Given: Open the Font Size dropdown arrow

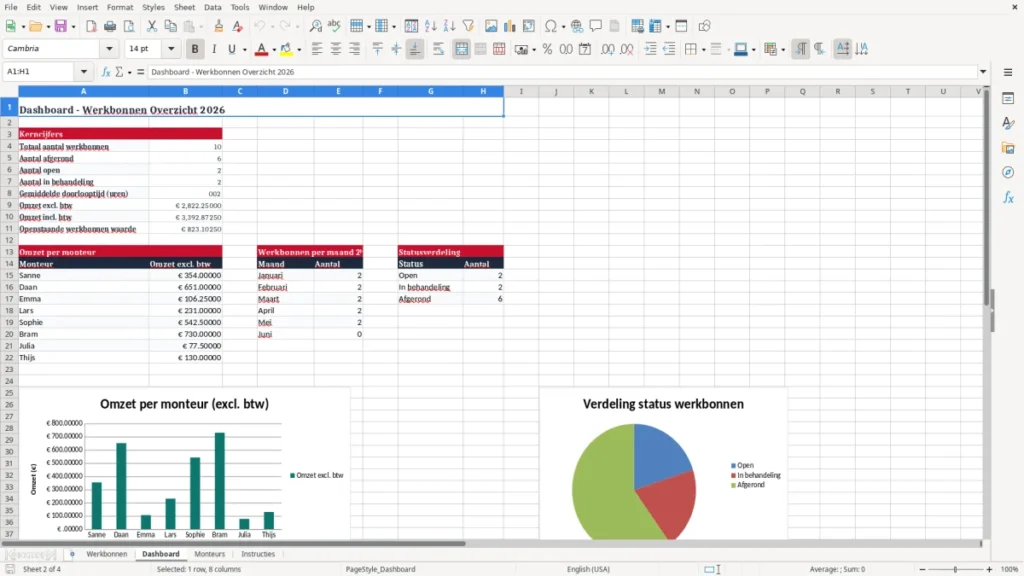Looking at the screenshot, I should pos(171,48).
